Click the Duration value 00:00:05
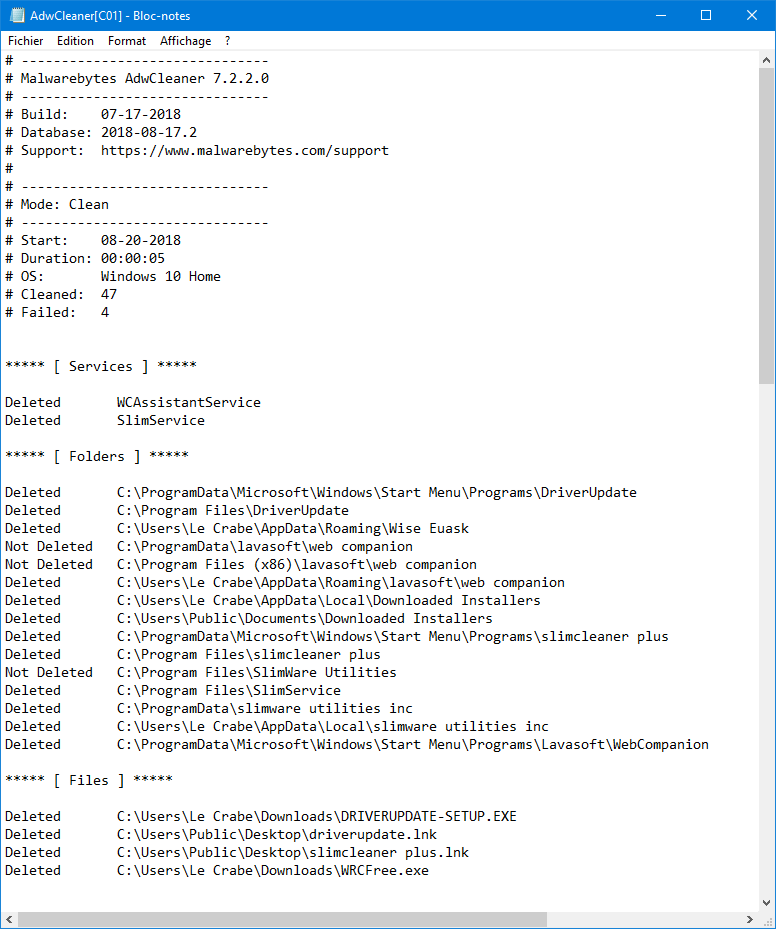The width and height of the screenshot is (776, 929). click(133, 258)
